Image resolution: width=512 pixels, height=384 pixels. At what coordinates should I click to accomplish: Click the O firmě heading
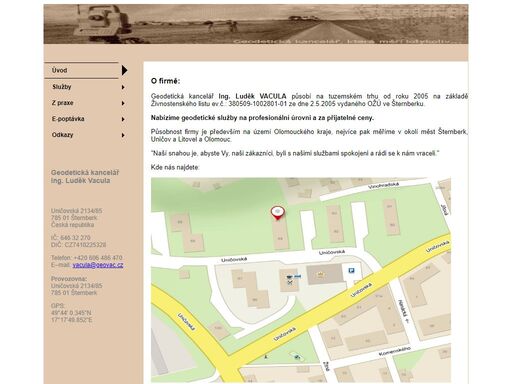(165, 81)
